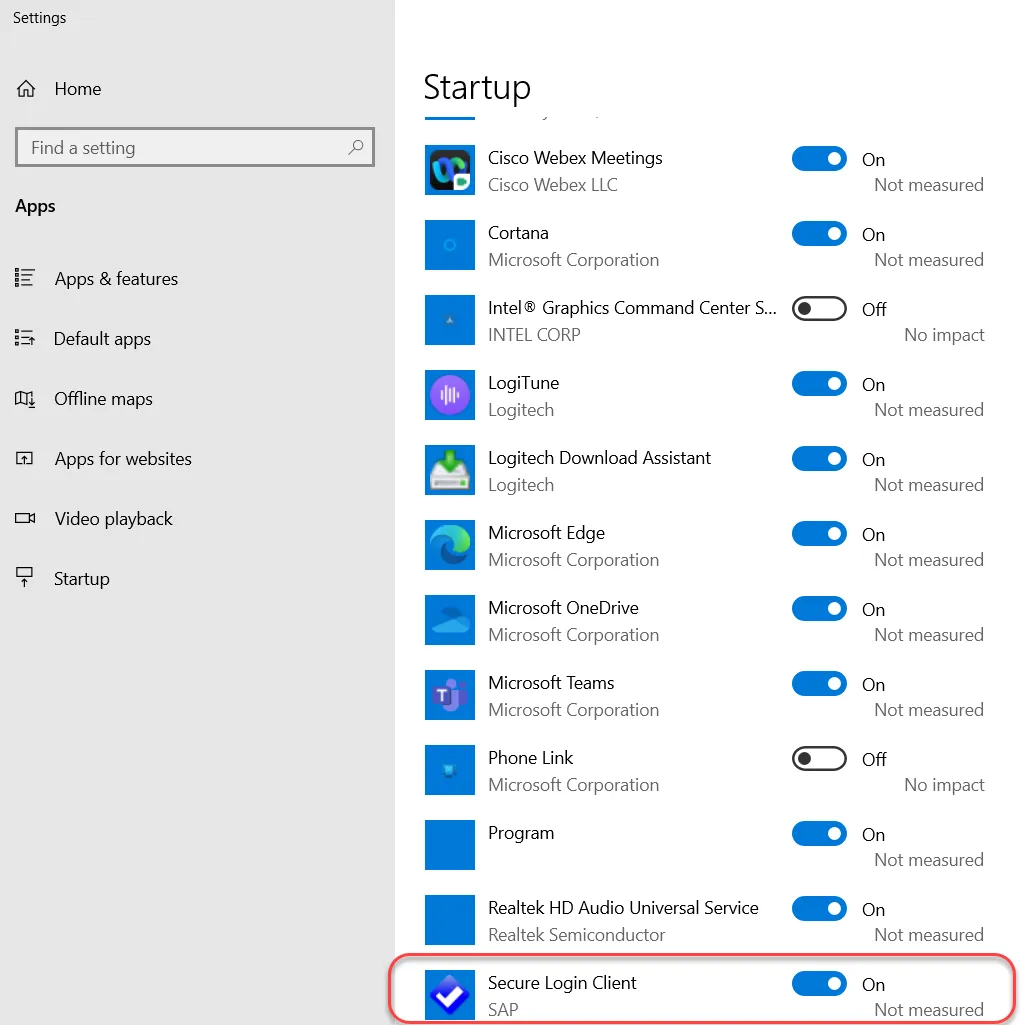The width and height of the screenshot is (1026, 1025).
Task: Click the Offline maps icon
Action: (25, 399)
